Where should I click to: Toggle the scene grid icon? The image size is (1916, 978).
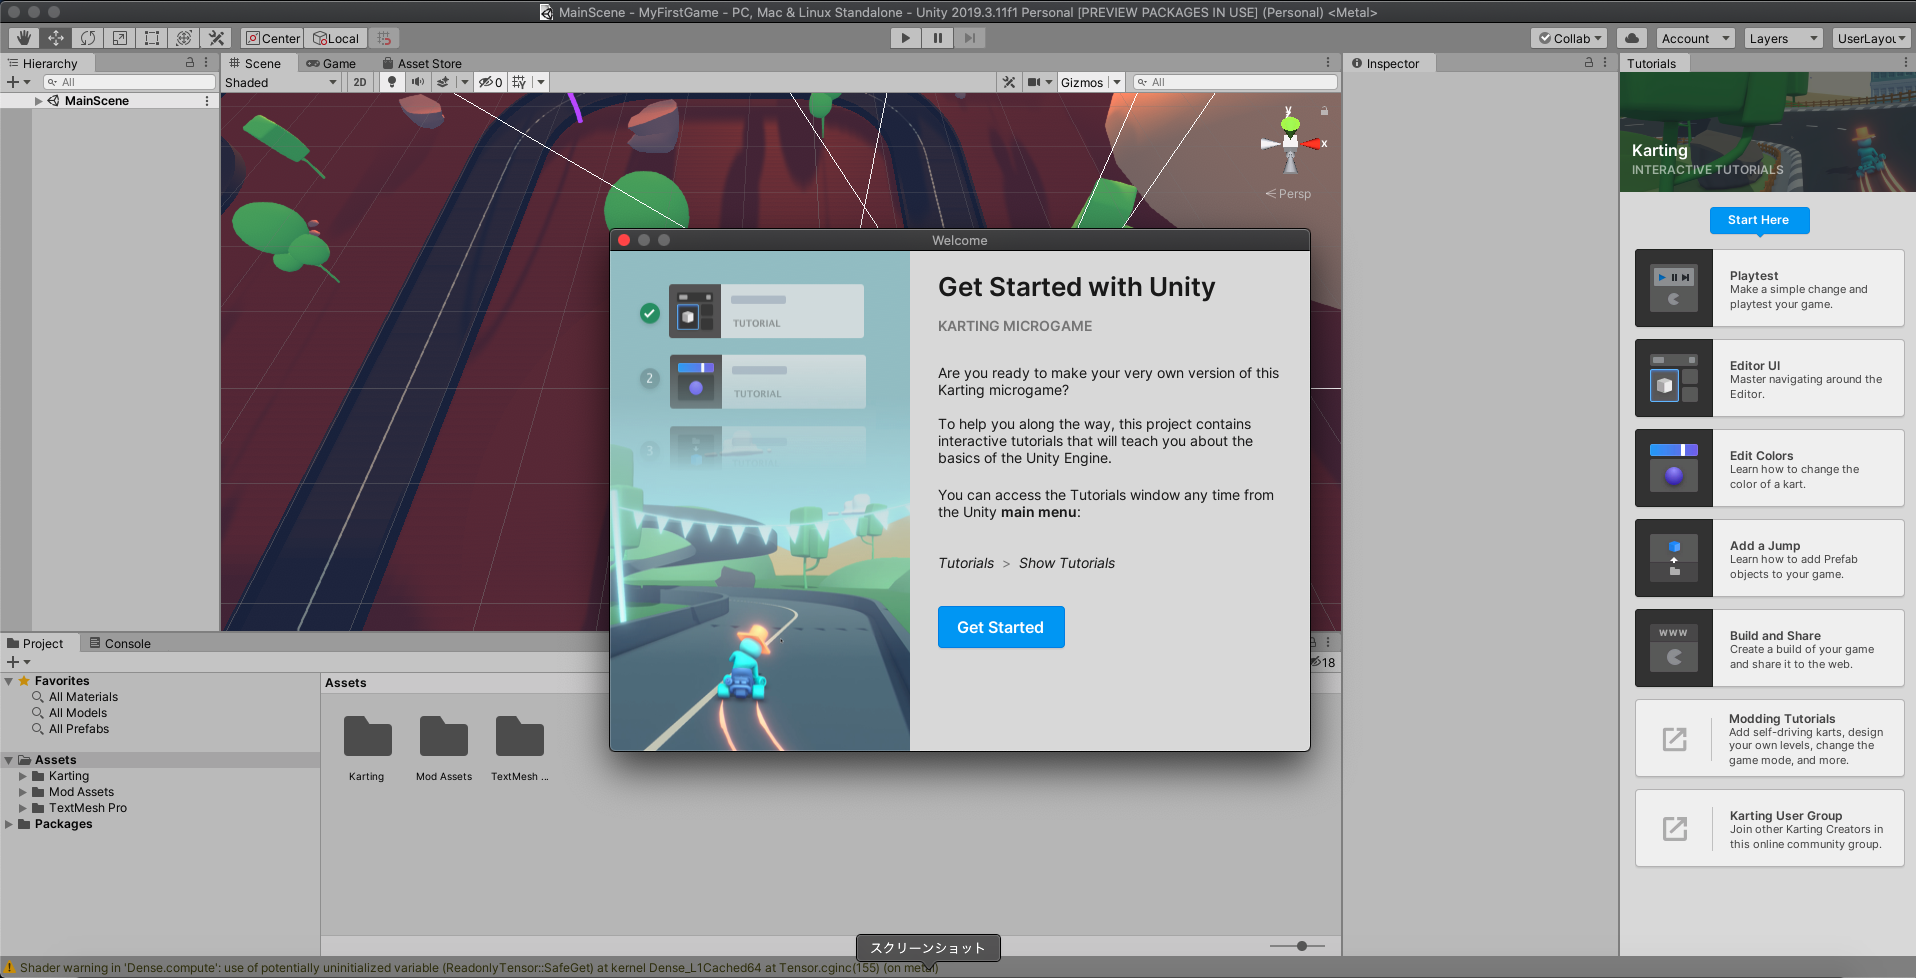coord(519,82)
